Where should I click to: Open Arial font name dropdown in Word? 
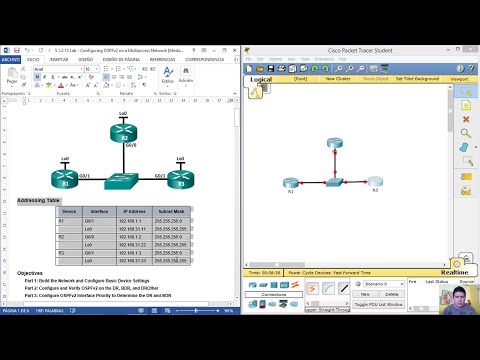point(81,69)
